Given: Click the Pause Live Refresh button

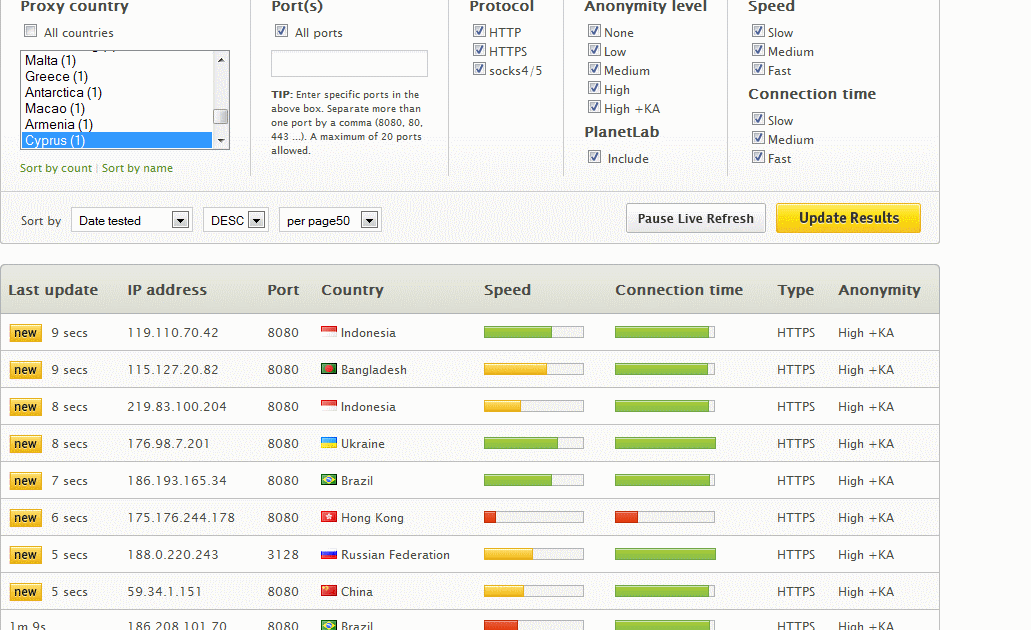Looking at the screenshot, I should (696, 218).
